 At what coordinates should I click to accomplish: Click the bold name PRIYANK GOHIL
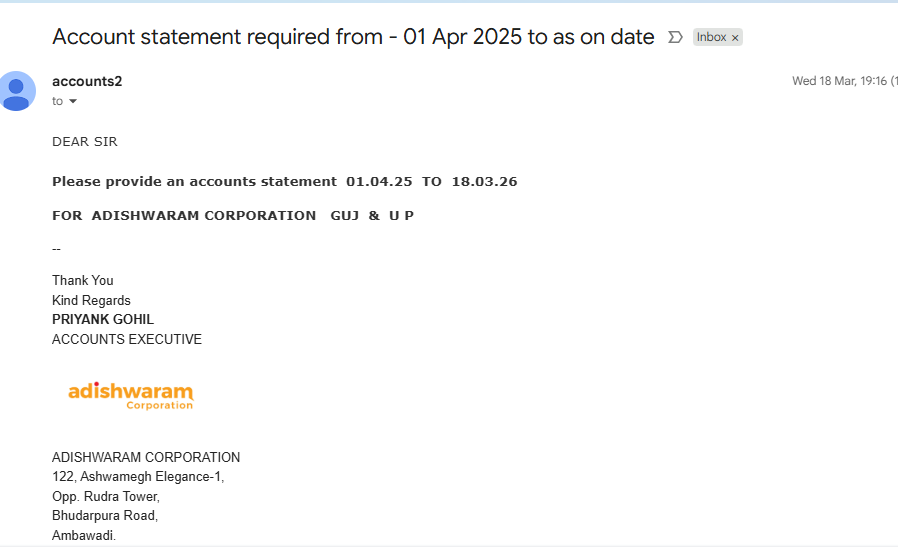(103, 319)
